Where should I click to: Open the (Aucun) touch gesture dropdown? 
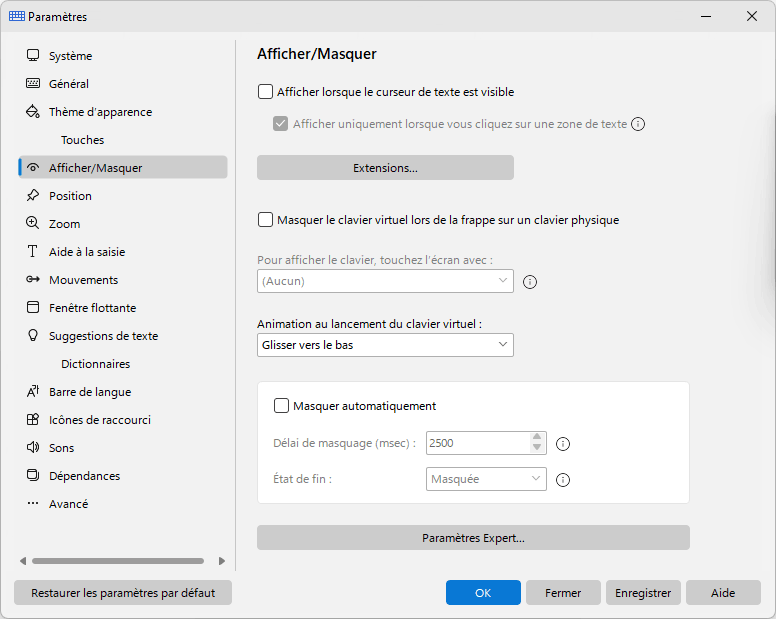pos(385,281)
